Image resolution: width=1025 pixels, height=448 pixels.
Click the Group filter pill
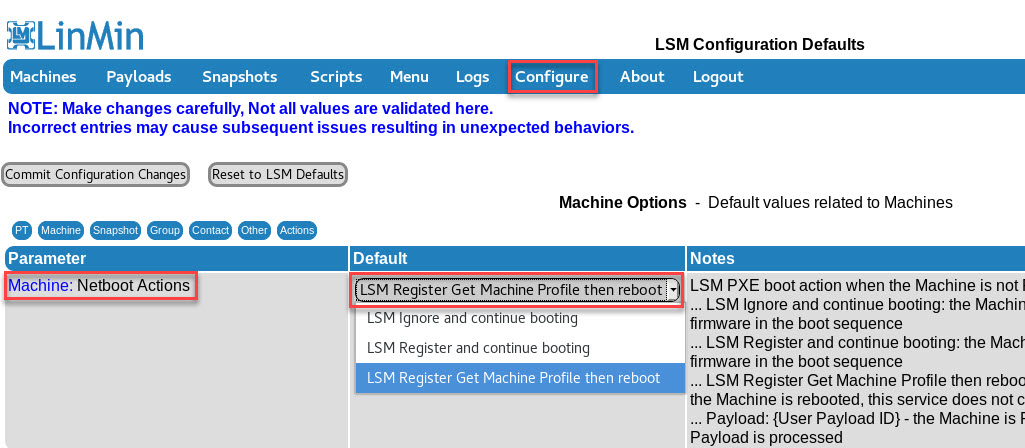[164, 230]
